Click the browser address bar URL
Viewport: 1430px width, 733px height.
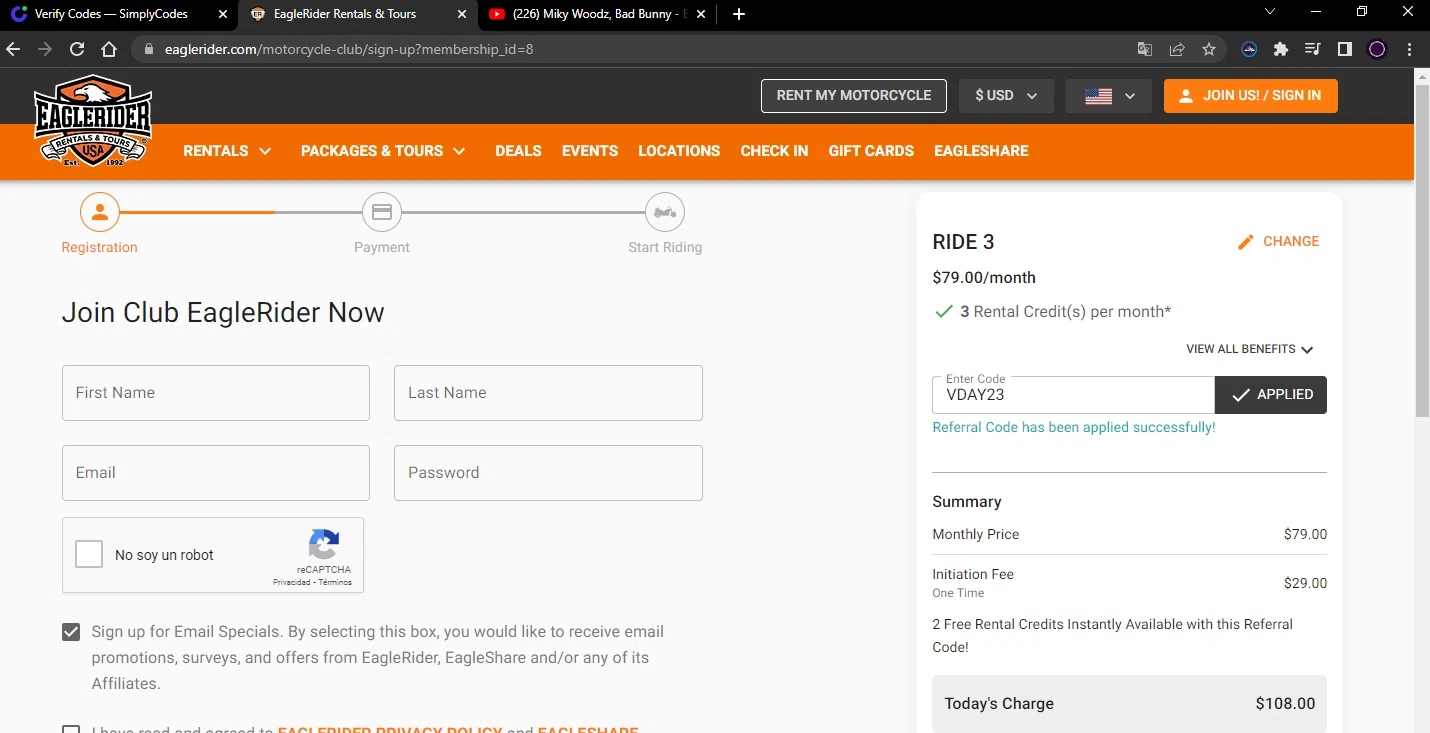point(349,49)
